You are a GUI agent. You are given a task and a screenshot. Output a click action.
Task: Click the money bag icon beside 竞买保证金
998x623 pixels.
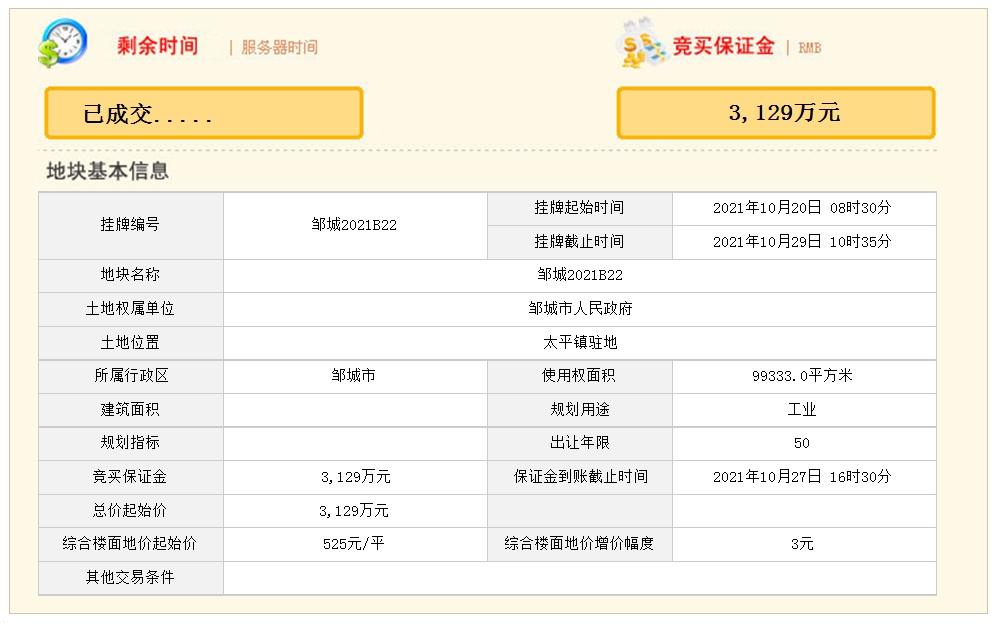[x=641, y=43]
